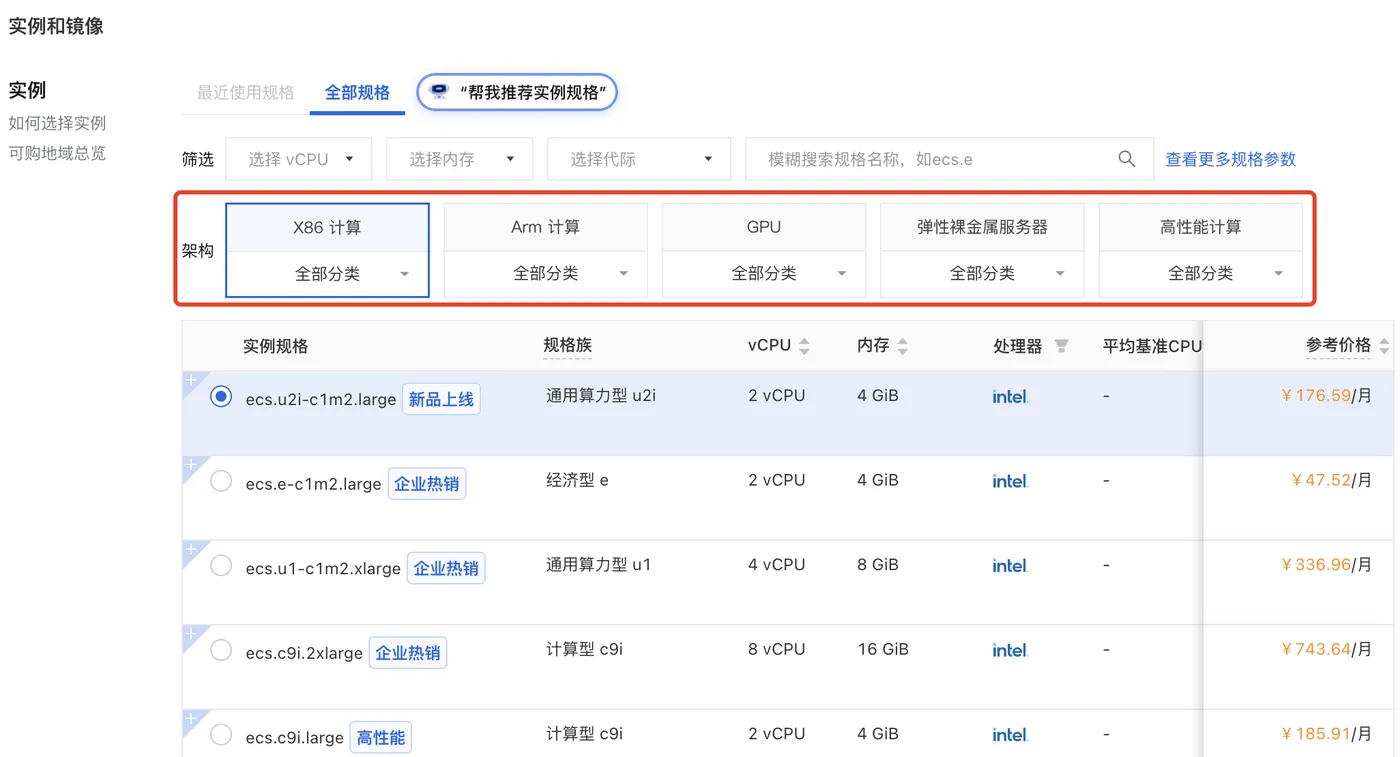Image resolution: width=1400 pixels, height=757 pixels.
Task: Select ecs.u1-c1m2.xlarge radio button
Action: coord(221,566)
